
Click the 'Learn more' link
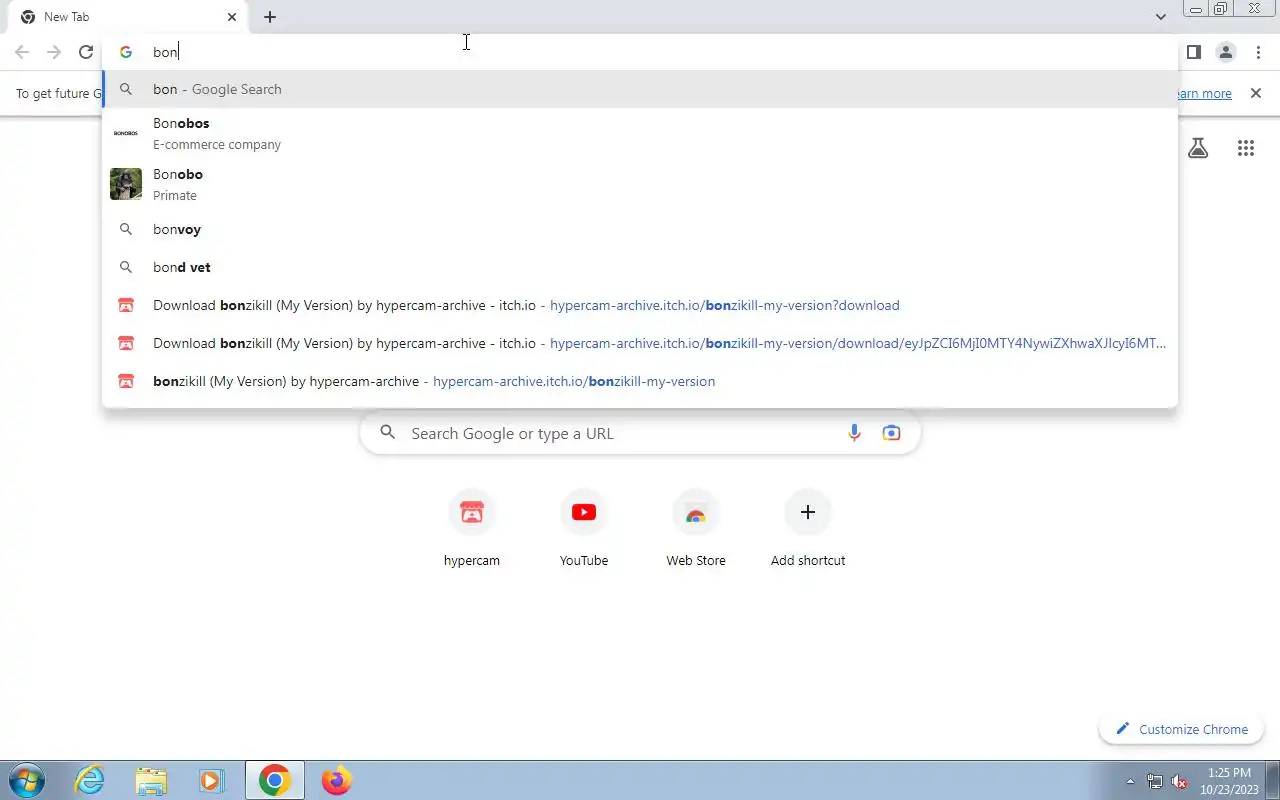pyautogui.click(x=1204, y=93)
